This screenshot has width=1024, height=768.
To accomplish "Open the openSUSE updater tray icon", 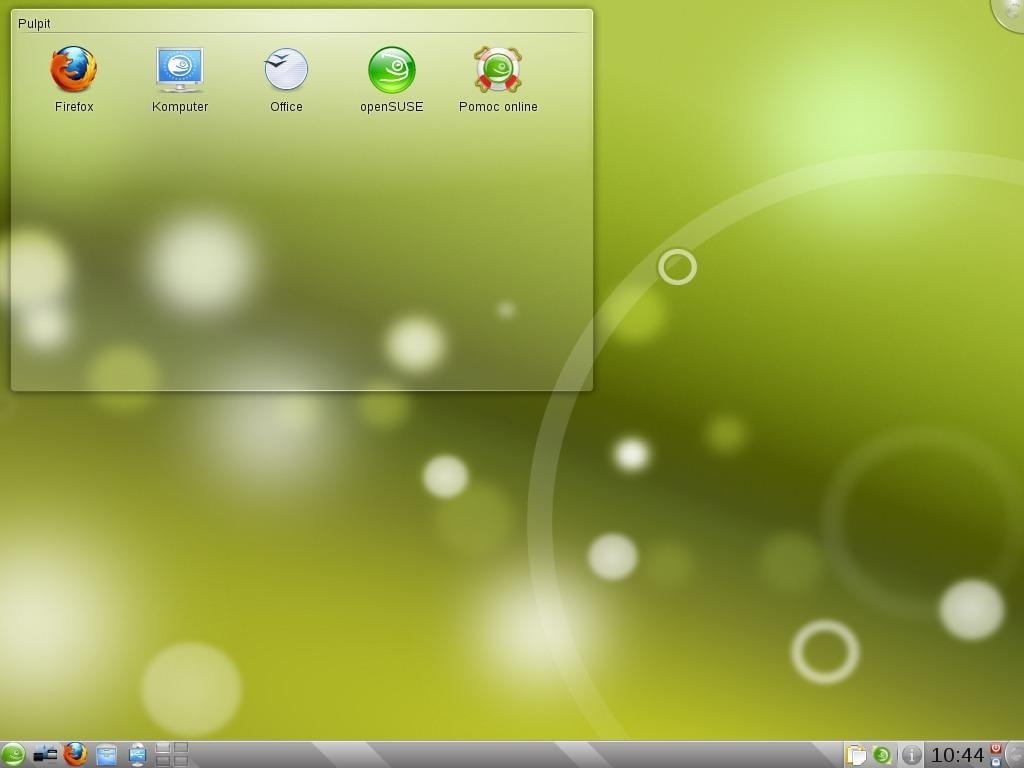I will point(881,755).
